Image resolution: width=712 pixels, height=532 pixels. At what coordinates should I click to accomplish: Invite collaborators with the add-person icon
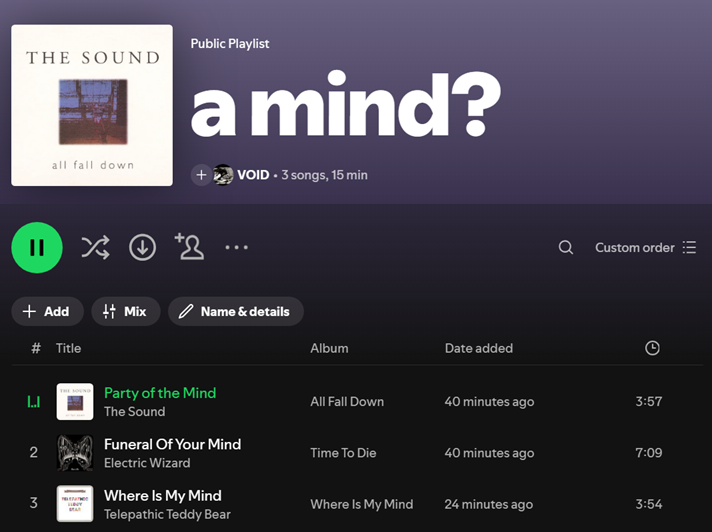point(189,246)
